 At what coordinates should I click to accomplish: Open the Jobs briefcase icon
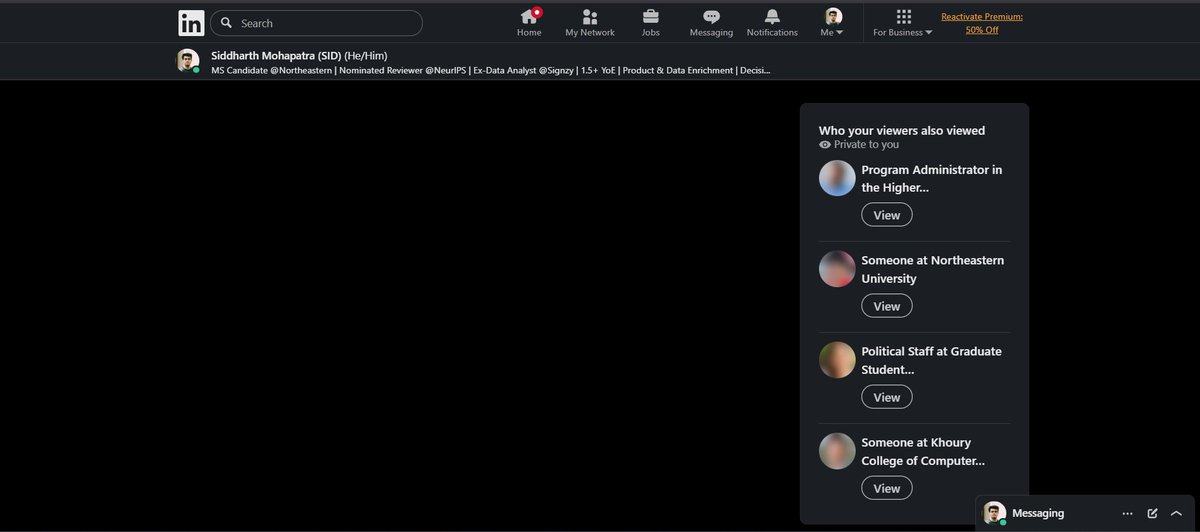650,16
